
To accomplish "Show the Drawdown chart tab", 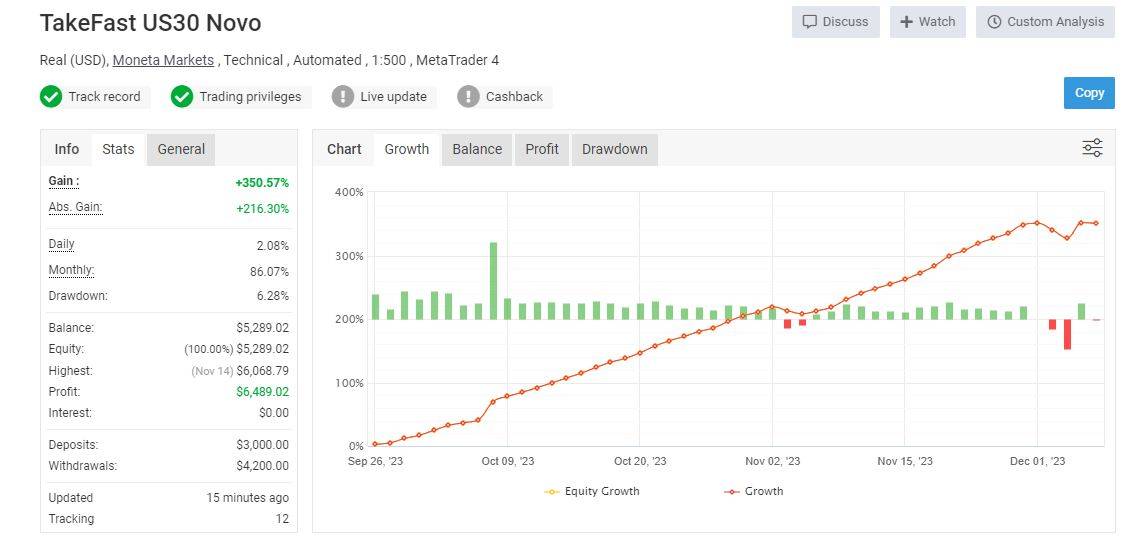I will (614, 149).
